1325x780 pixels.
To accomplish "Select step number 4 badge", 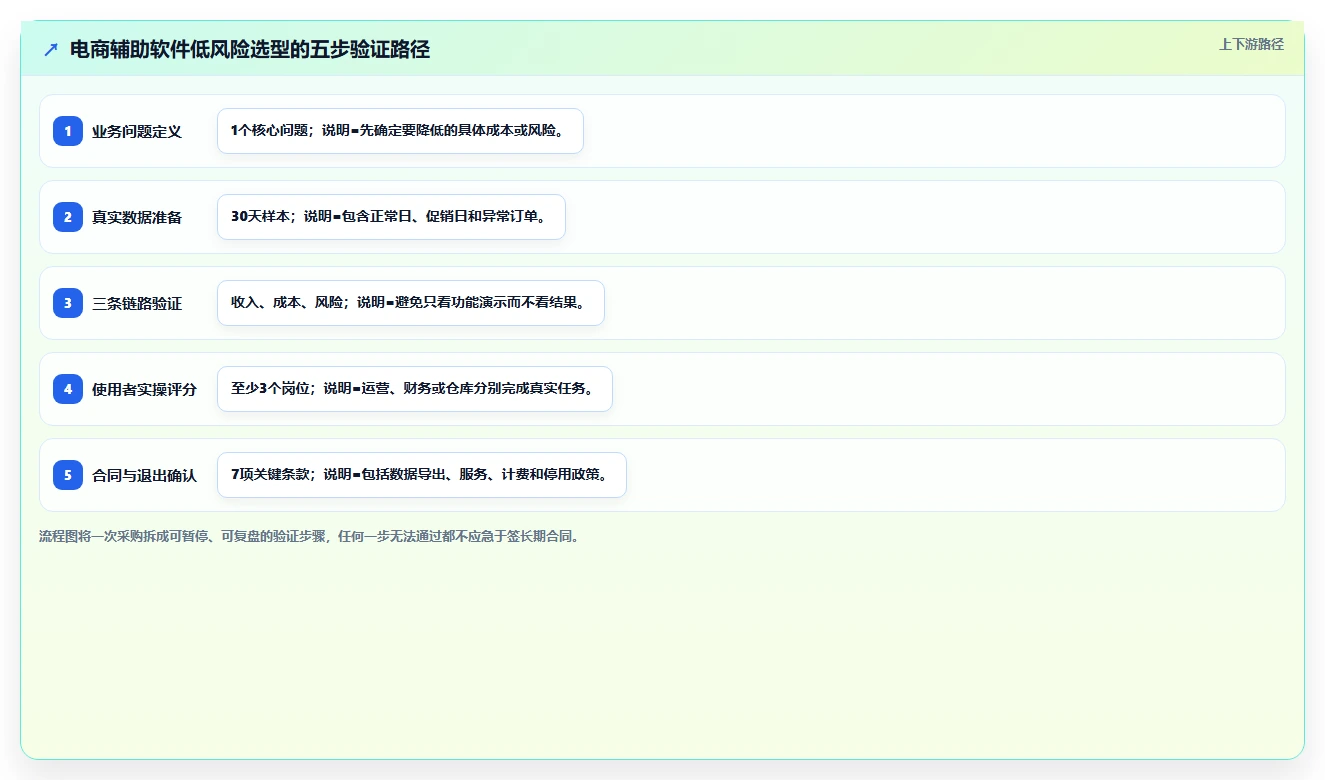I will (68, 389).
